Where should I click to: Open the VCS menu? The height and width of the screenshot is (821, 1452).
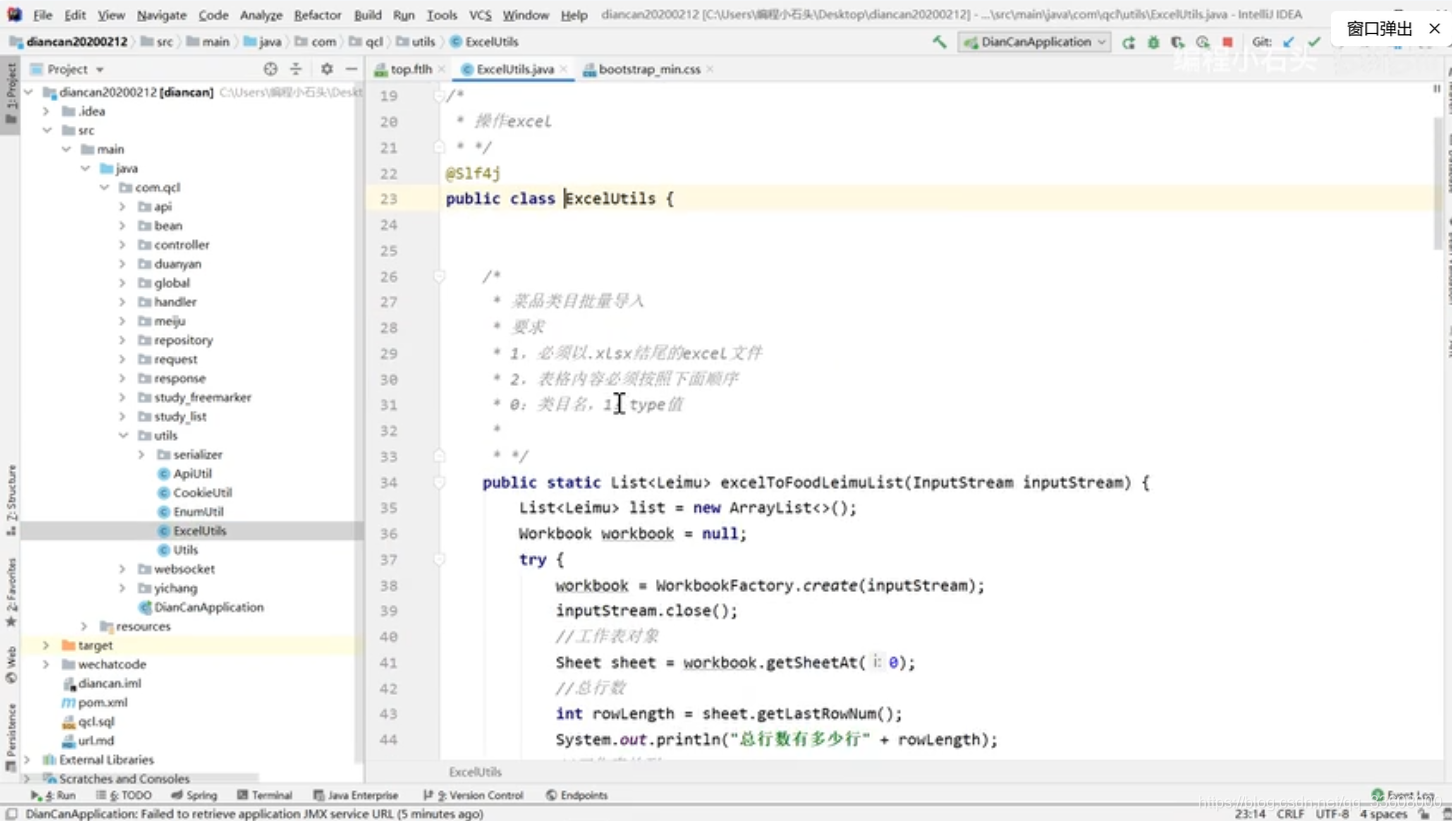[x=480, y=15]
